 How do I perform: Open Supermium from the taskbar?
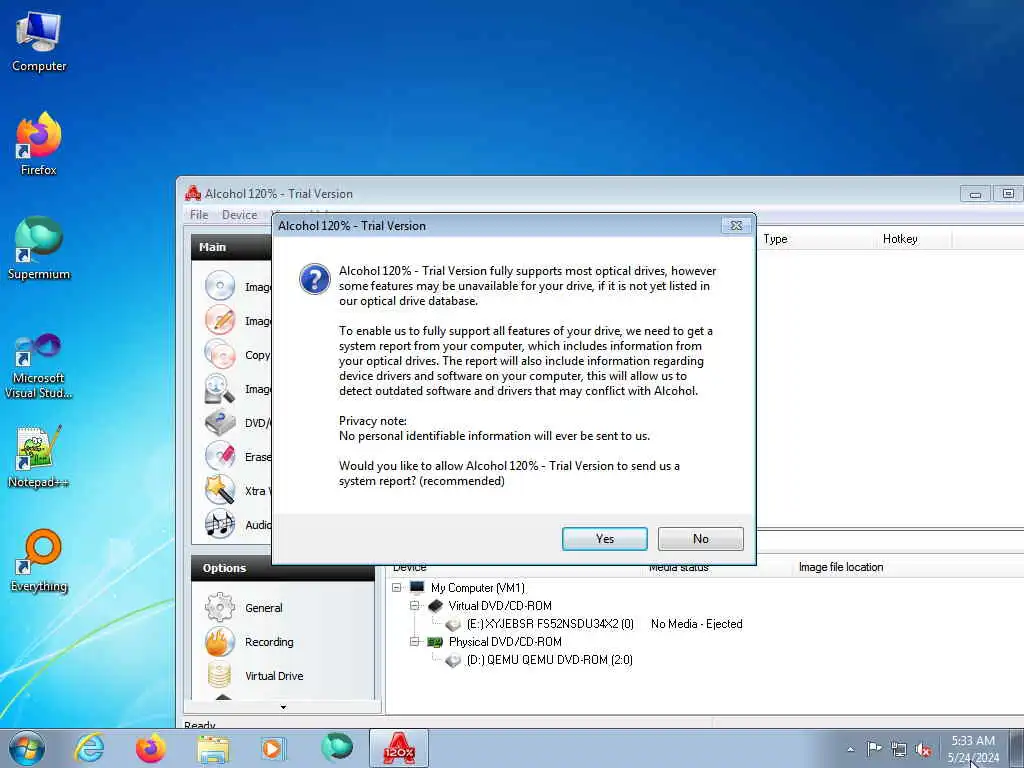(x=336, y=748)
